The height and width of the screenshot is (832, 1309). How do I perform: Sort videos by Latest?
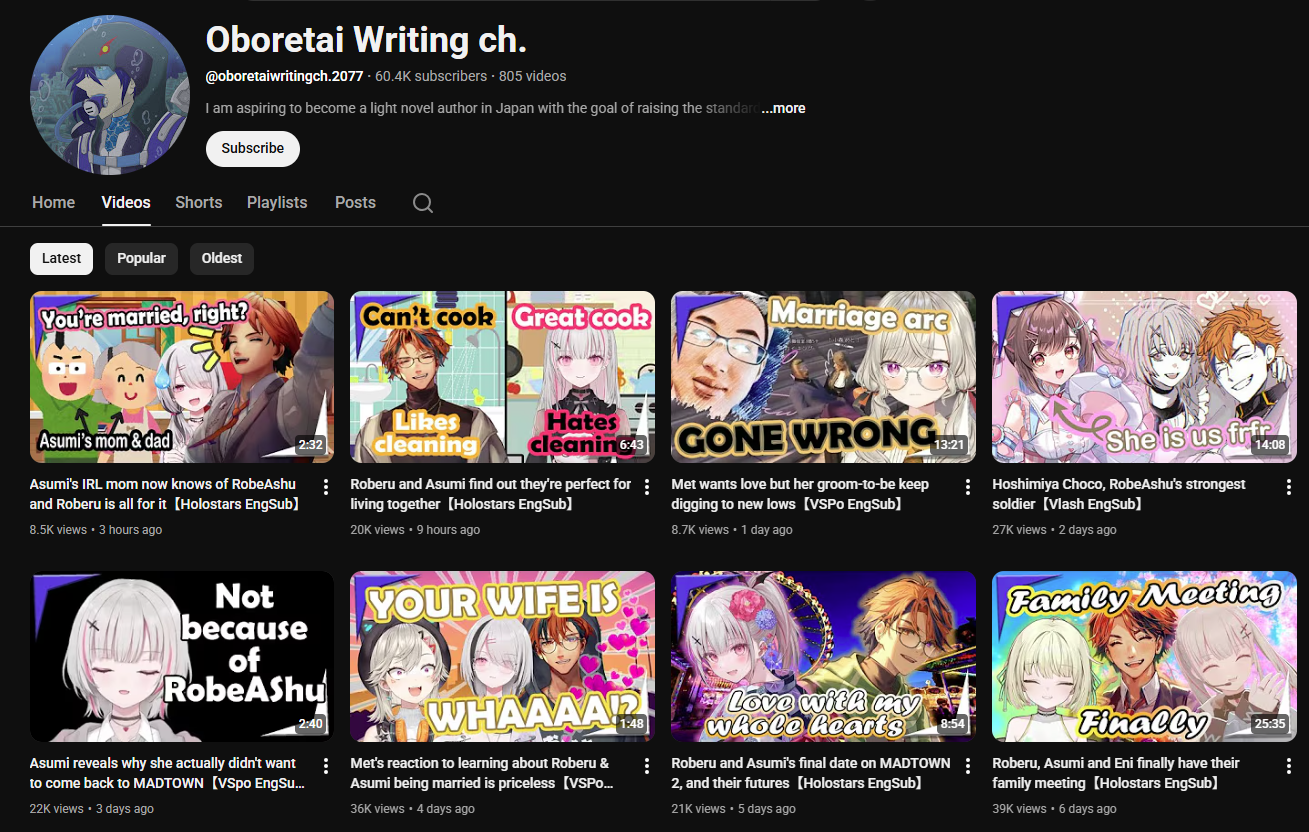[62, 258]
